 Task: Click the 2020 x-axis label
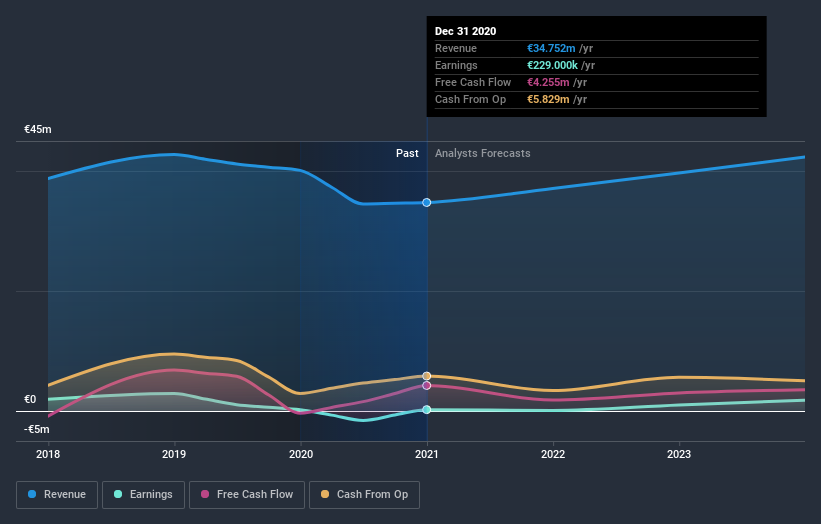click(301, 454)
